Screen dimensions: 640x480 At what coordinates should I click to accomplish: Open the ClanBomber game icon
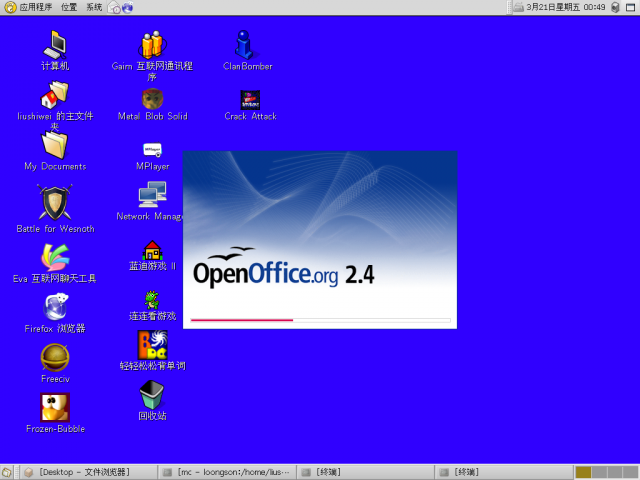point(245,45)
